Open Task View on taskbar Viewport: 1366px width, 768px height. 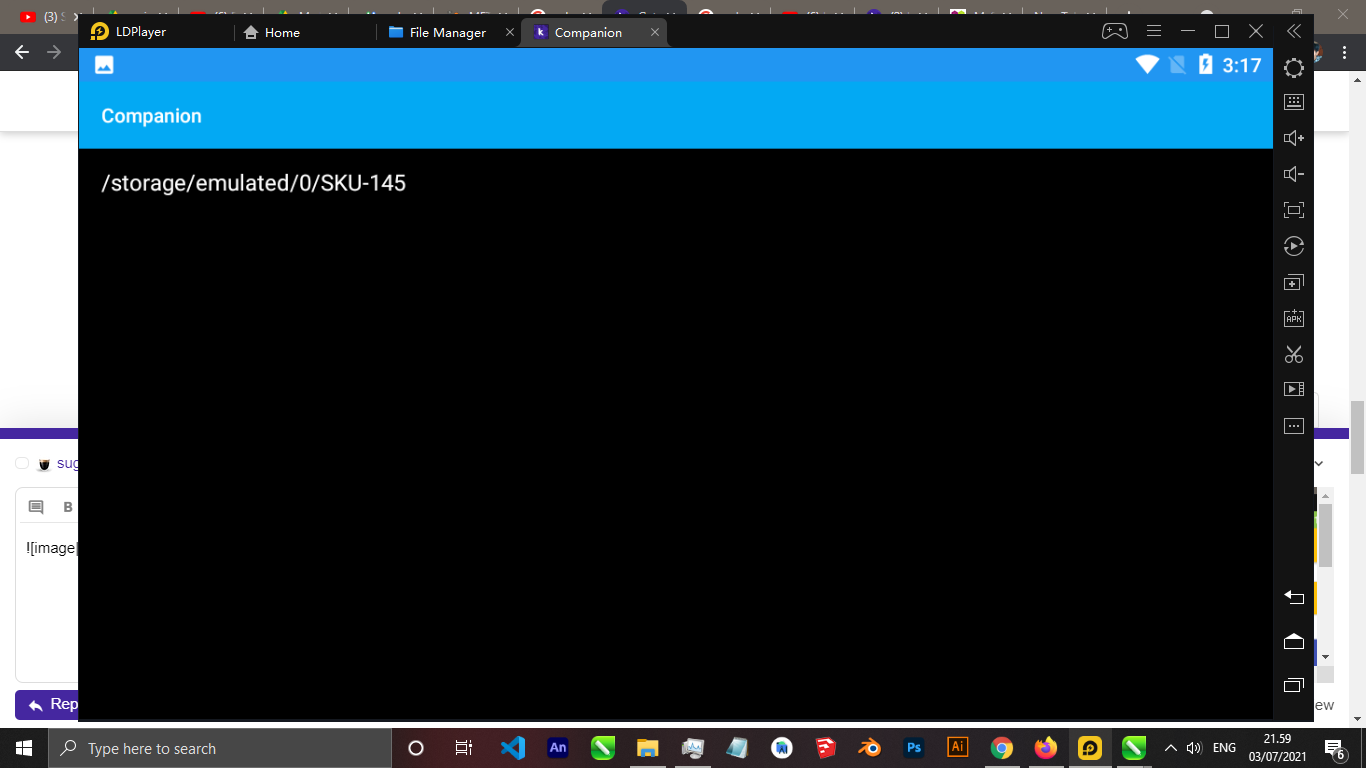click(464, 748)
